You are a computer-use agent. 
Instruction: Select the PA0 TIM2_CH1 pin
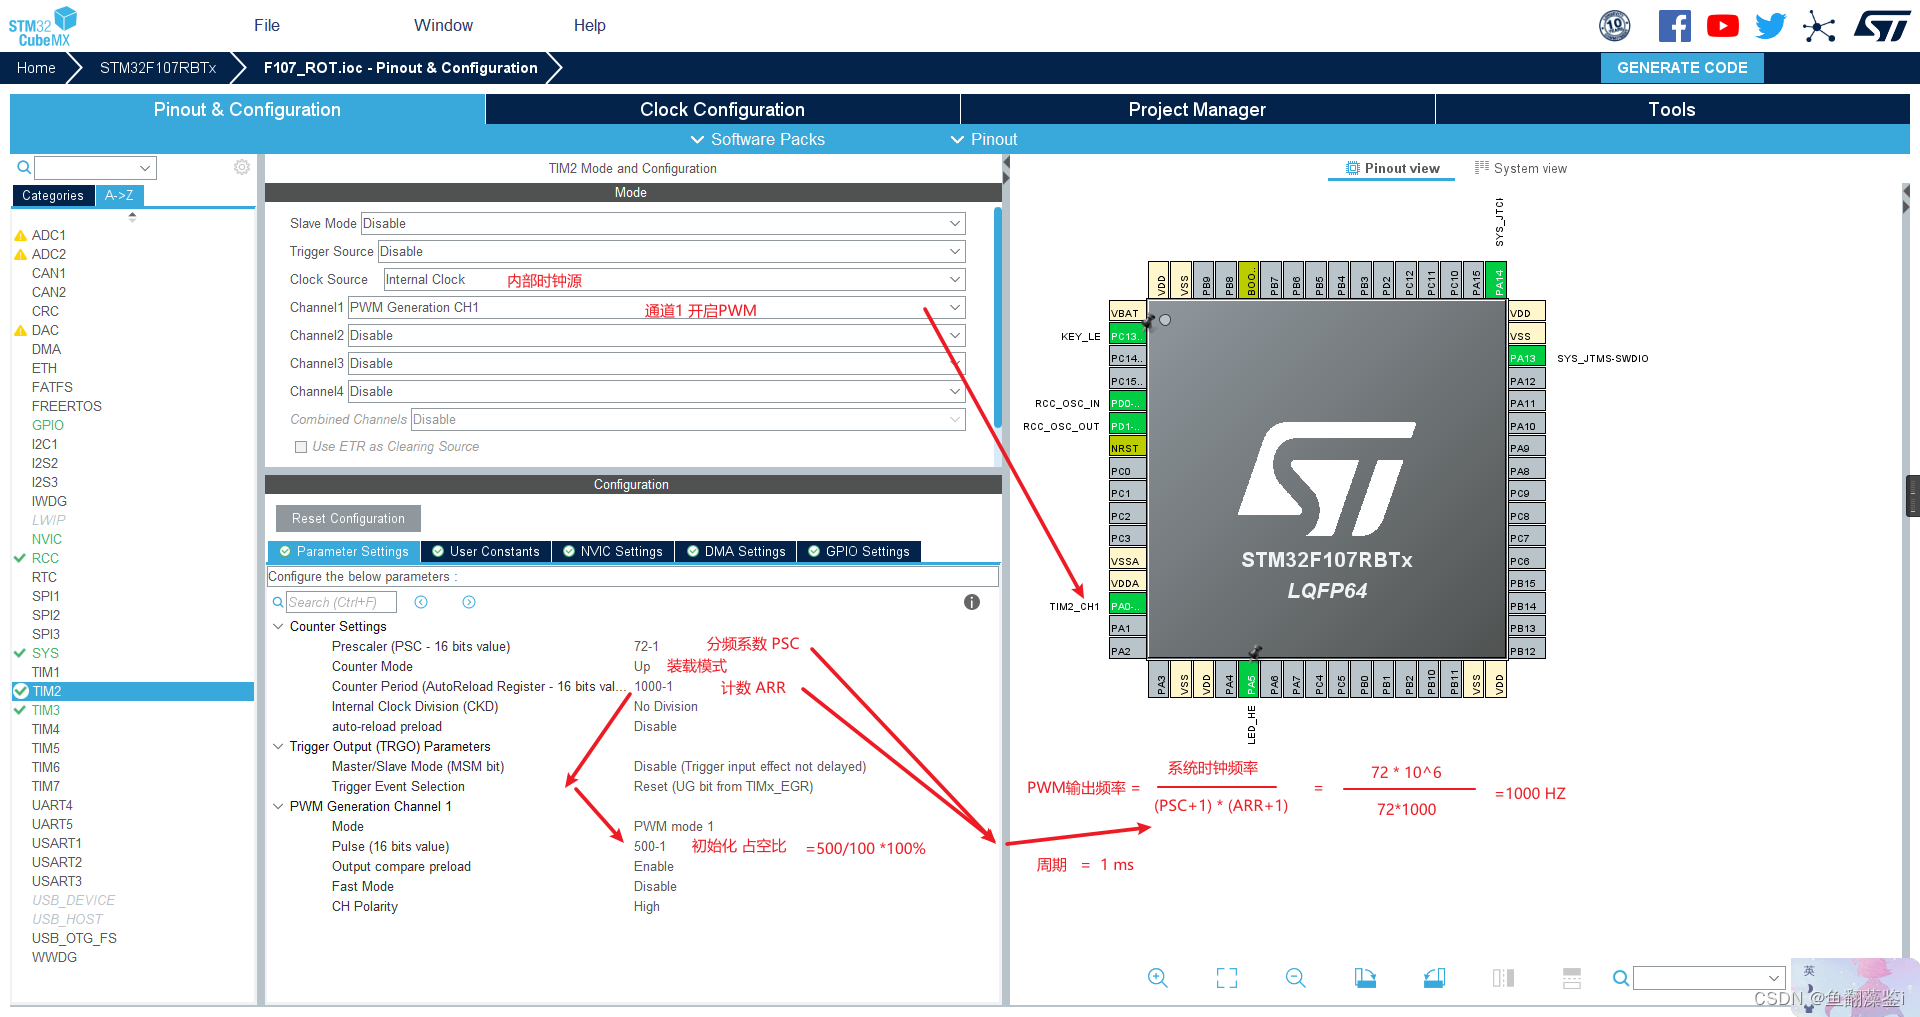(1127, 606)
